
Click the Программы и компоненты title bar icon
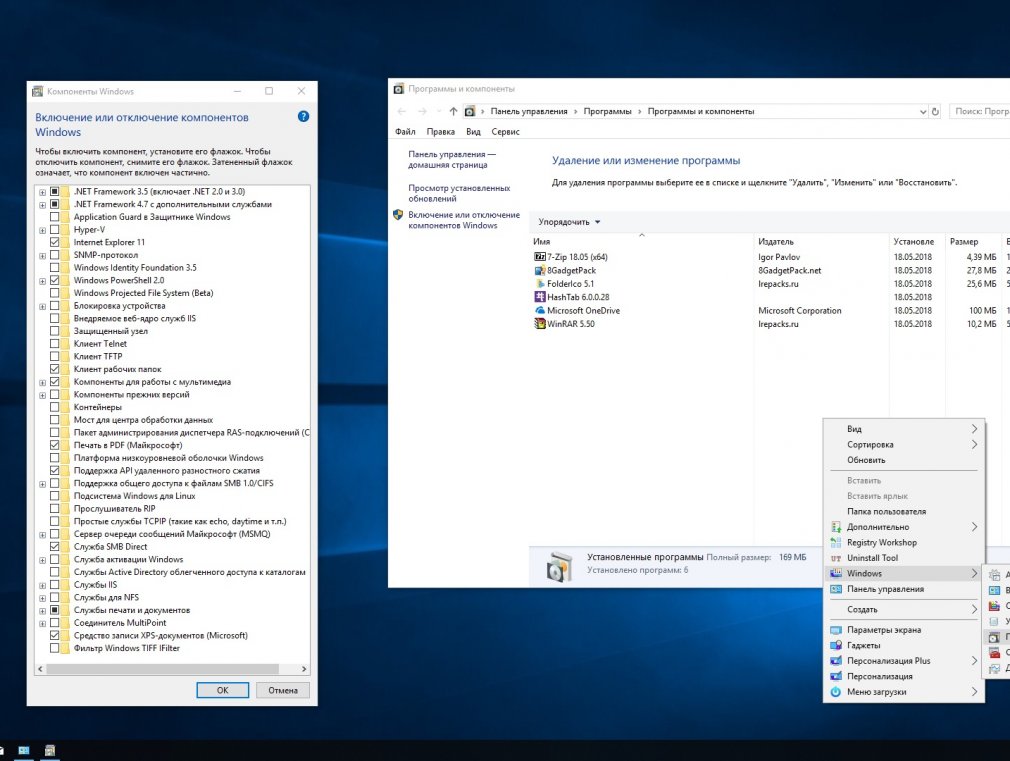[399, 89]
